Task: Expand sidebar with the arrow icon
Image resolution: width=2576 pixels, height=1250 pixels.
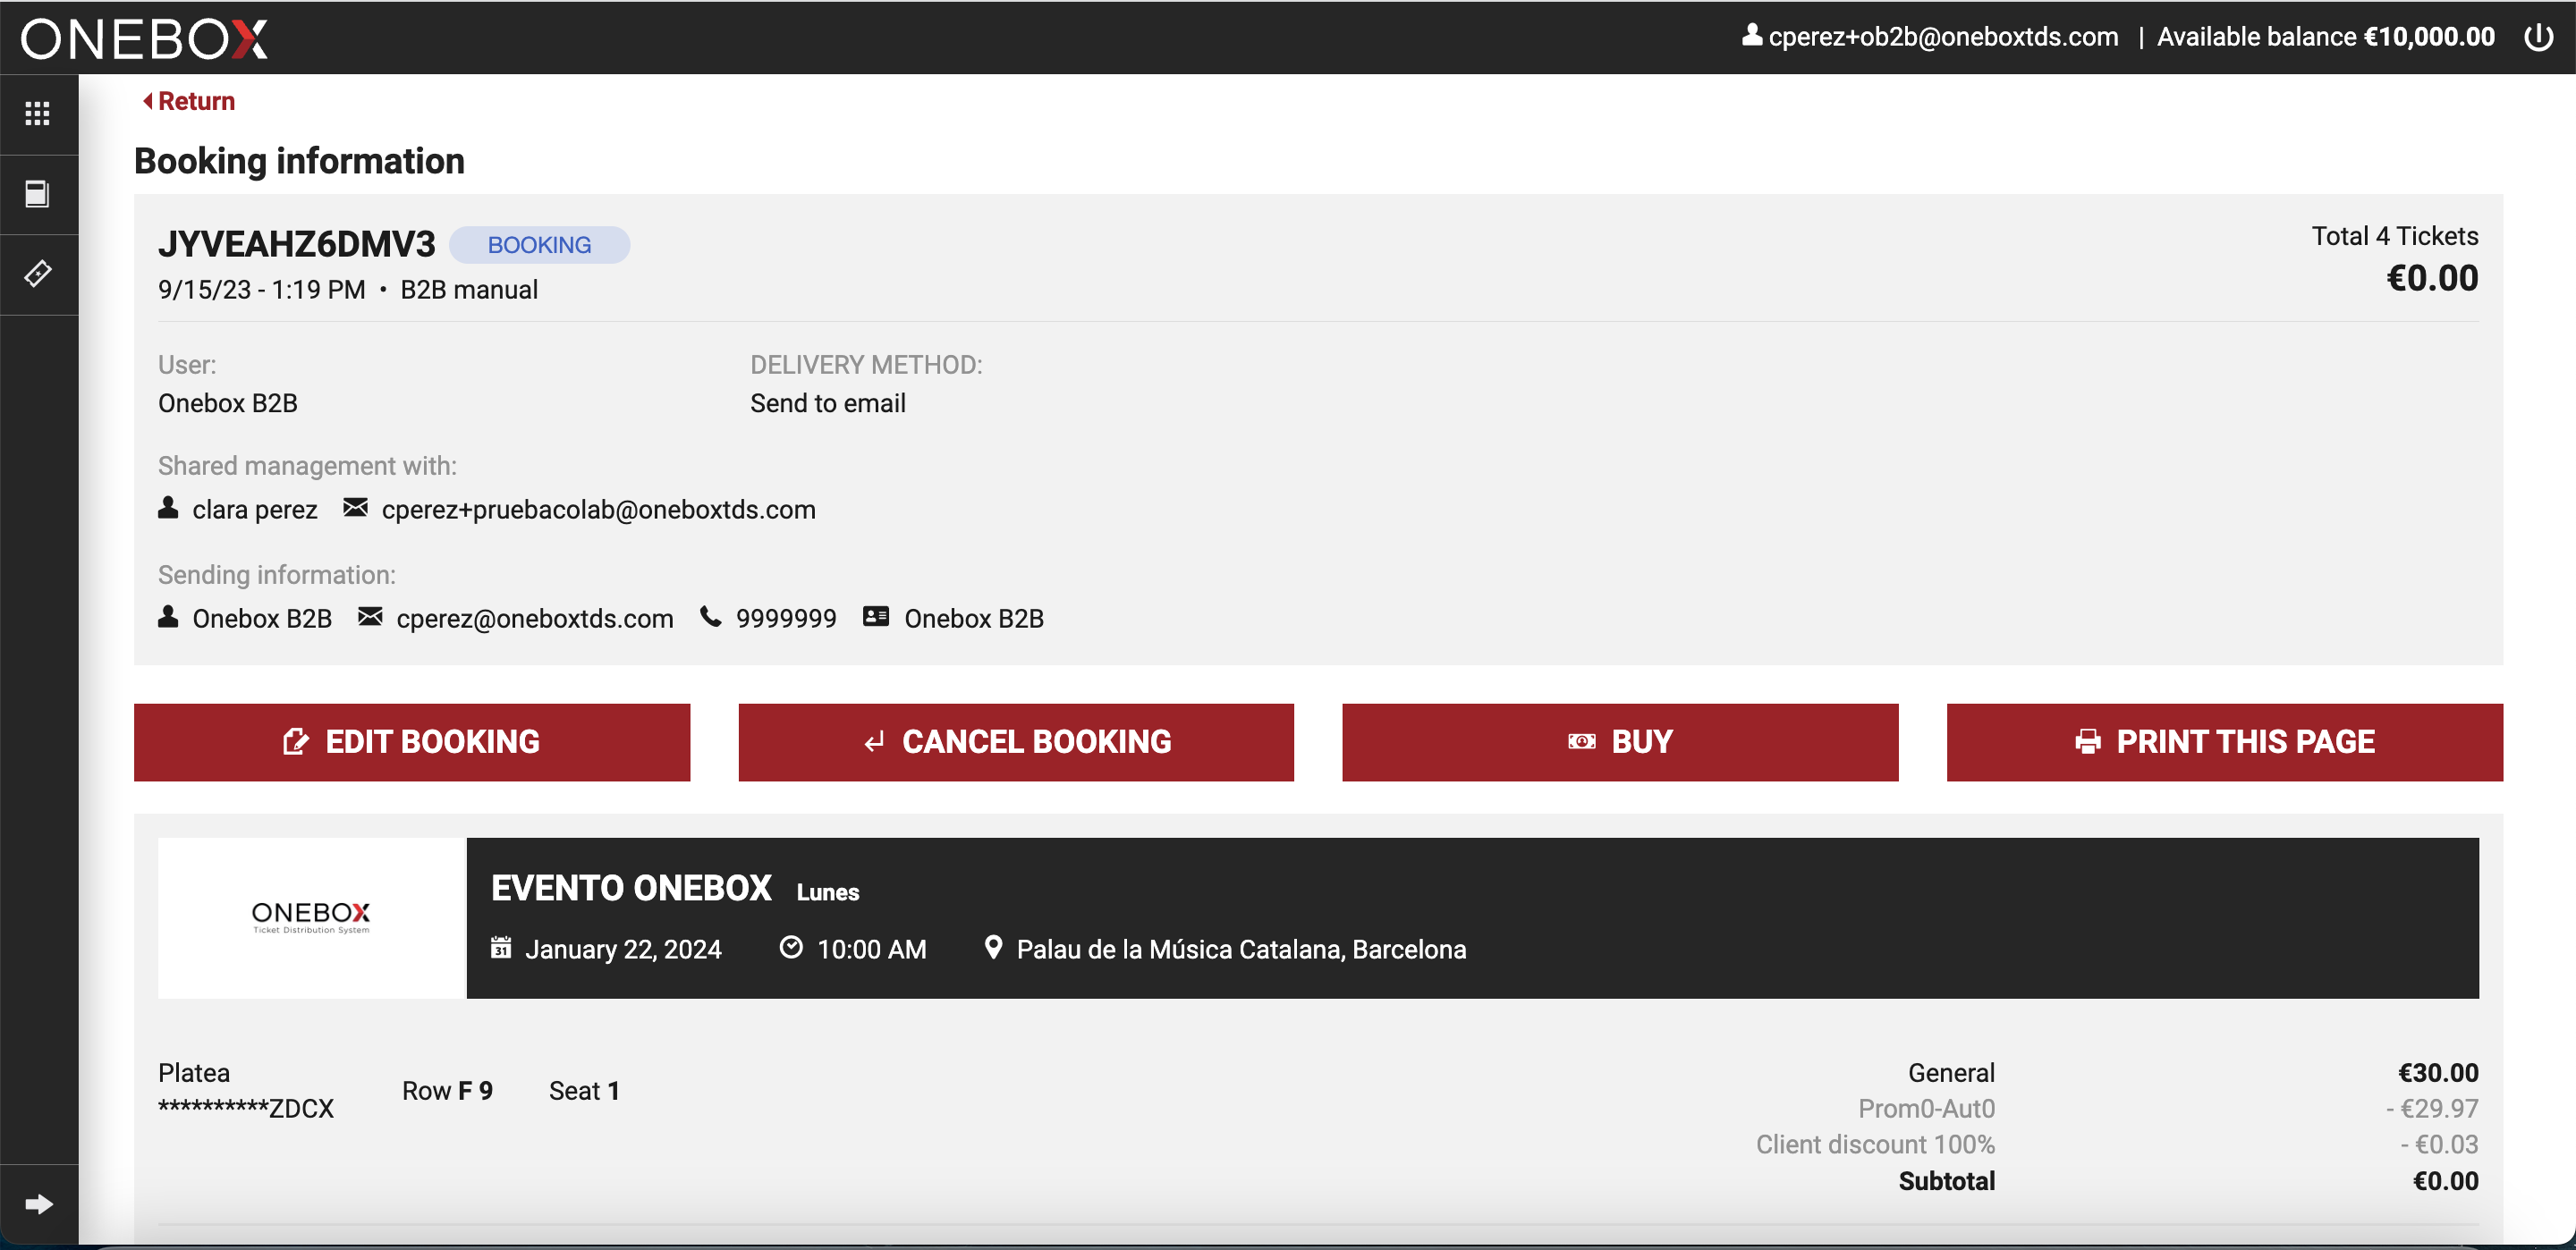Action: (38, 1204)
